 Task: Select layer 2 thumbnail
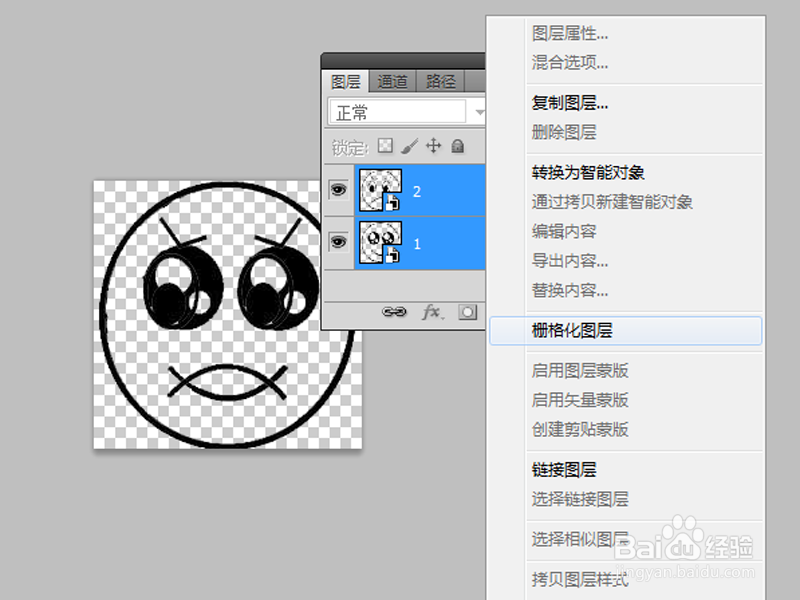click(x=380, y=190)
